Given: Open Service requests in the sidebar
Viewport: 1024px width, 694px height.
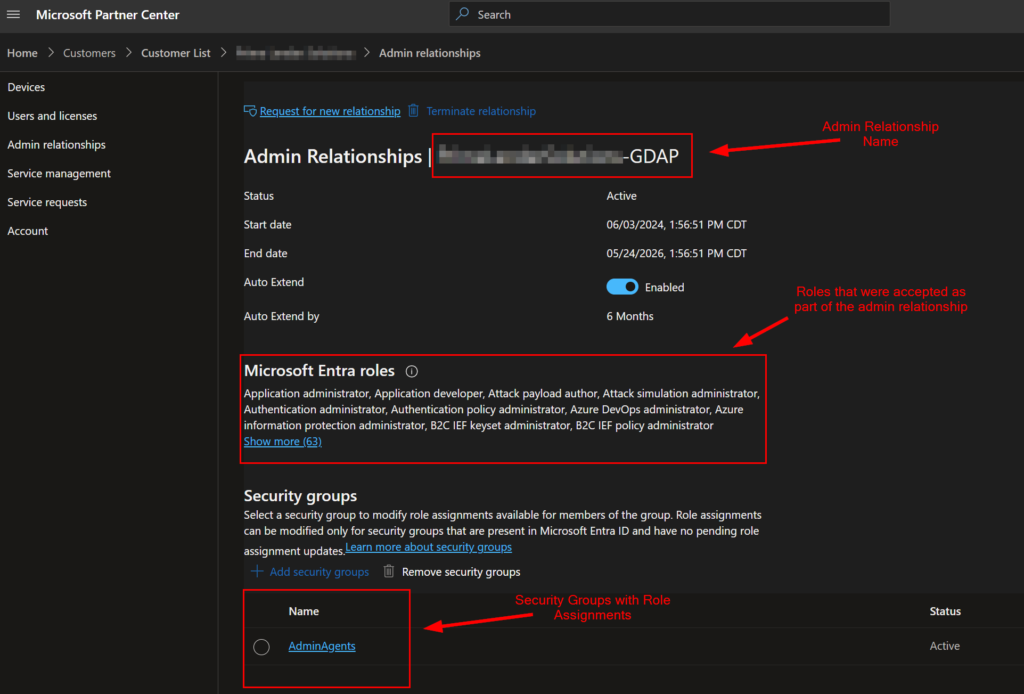Looking at the screenshot, I should [47, 203].
